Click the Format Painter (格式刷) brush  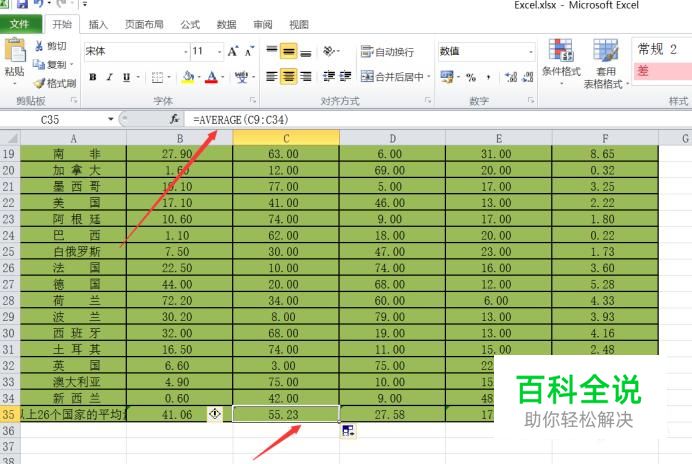coord(39,83)
